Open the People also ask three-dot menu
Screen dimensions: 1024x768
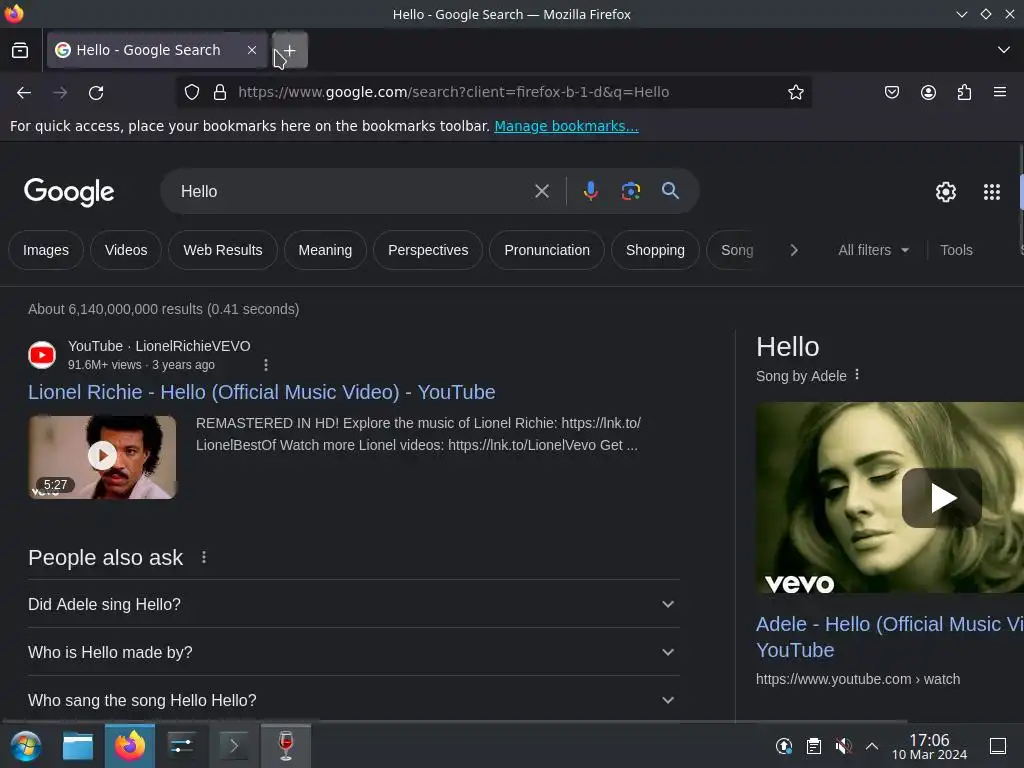204,558
